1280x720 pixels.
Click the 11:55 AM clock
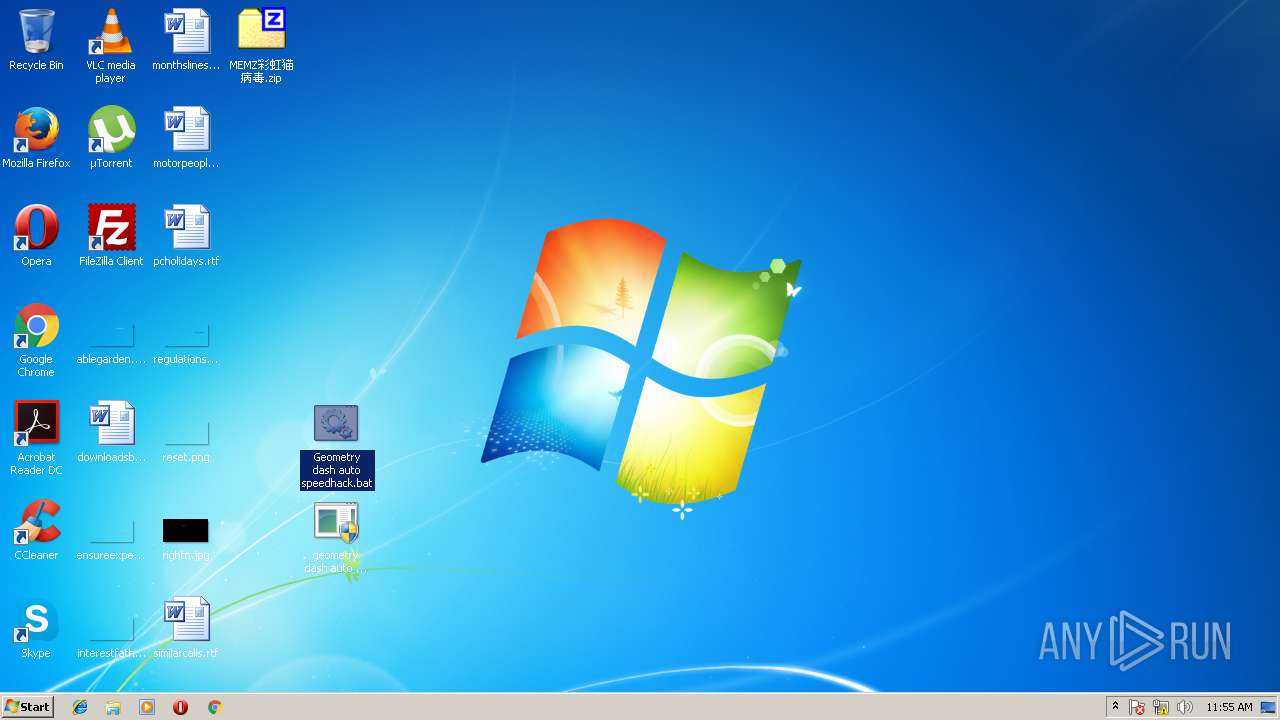[1229, 707]
